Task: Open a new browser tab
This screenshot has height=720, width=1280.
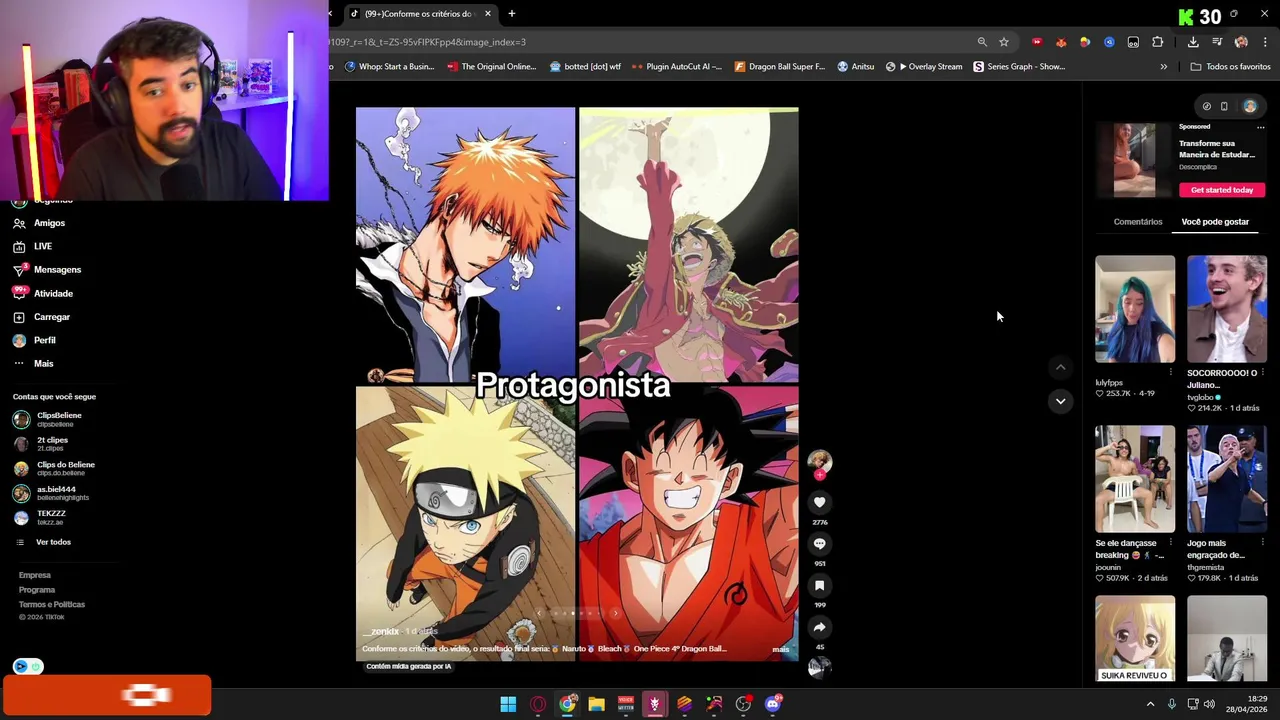Action: (x=511, y=14)
